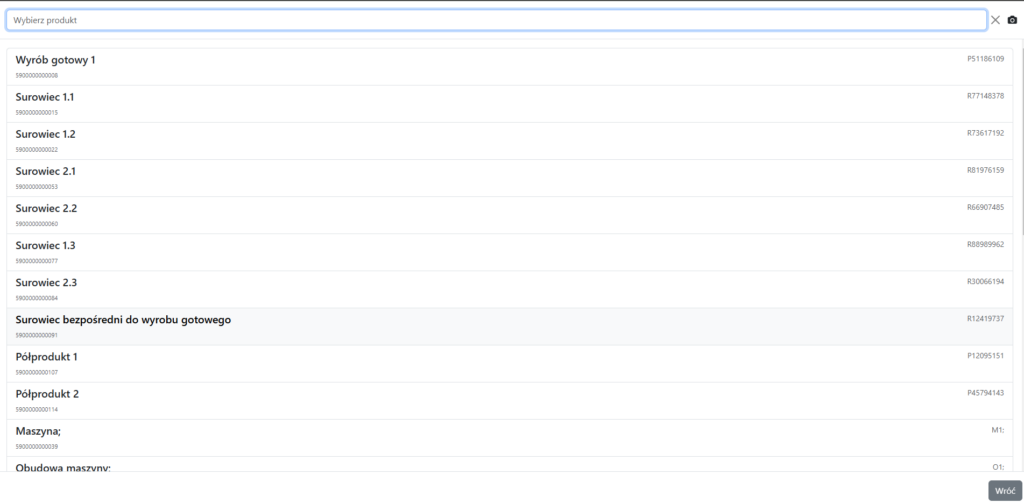
Task: Click the camera scan icon
Action: click(1011, 20)
